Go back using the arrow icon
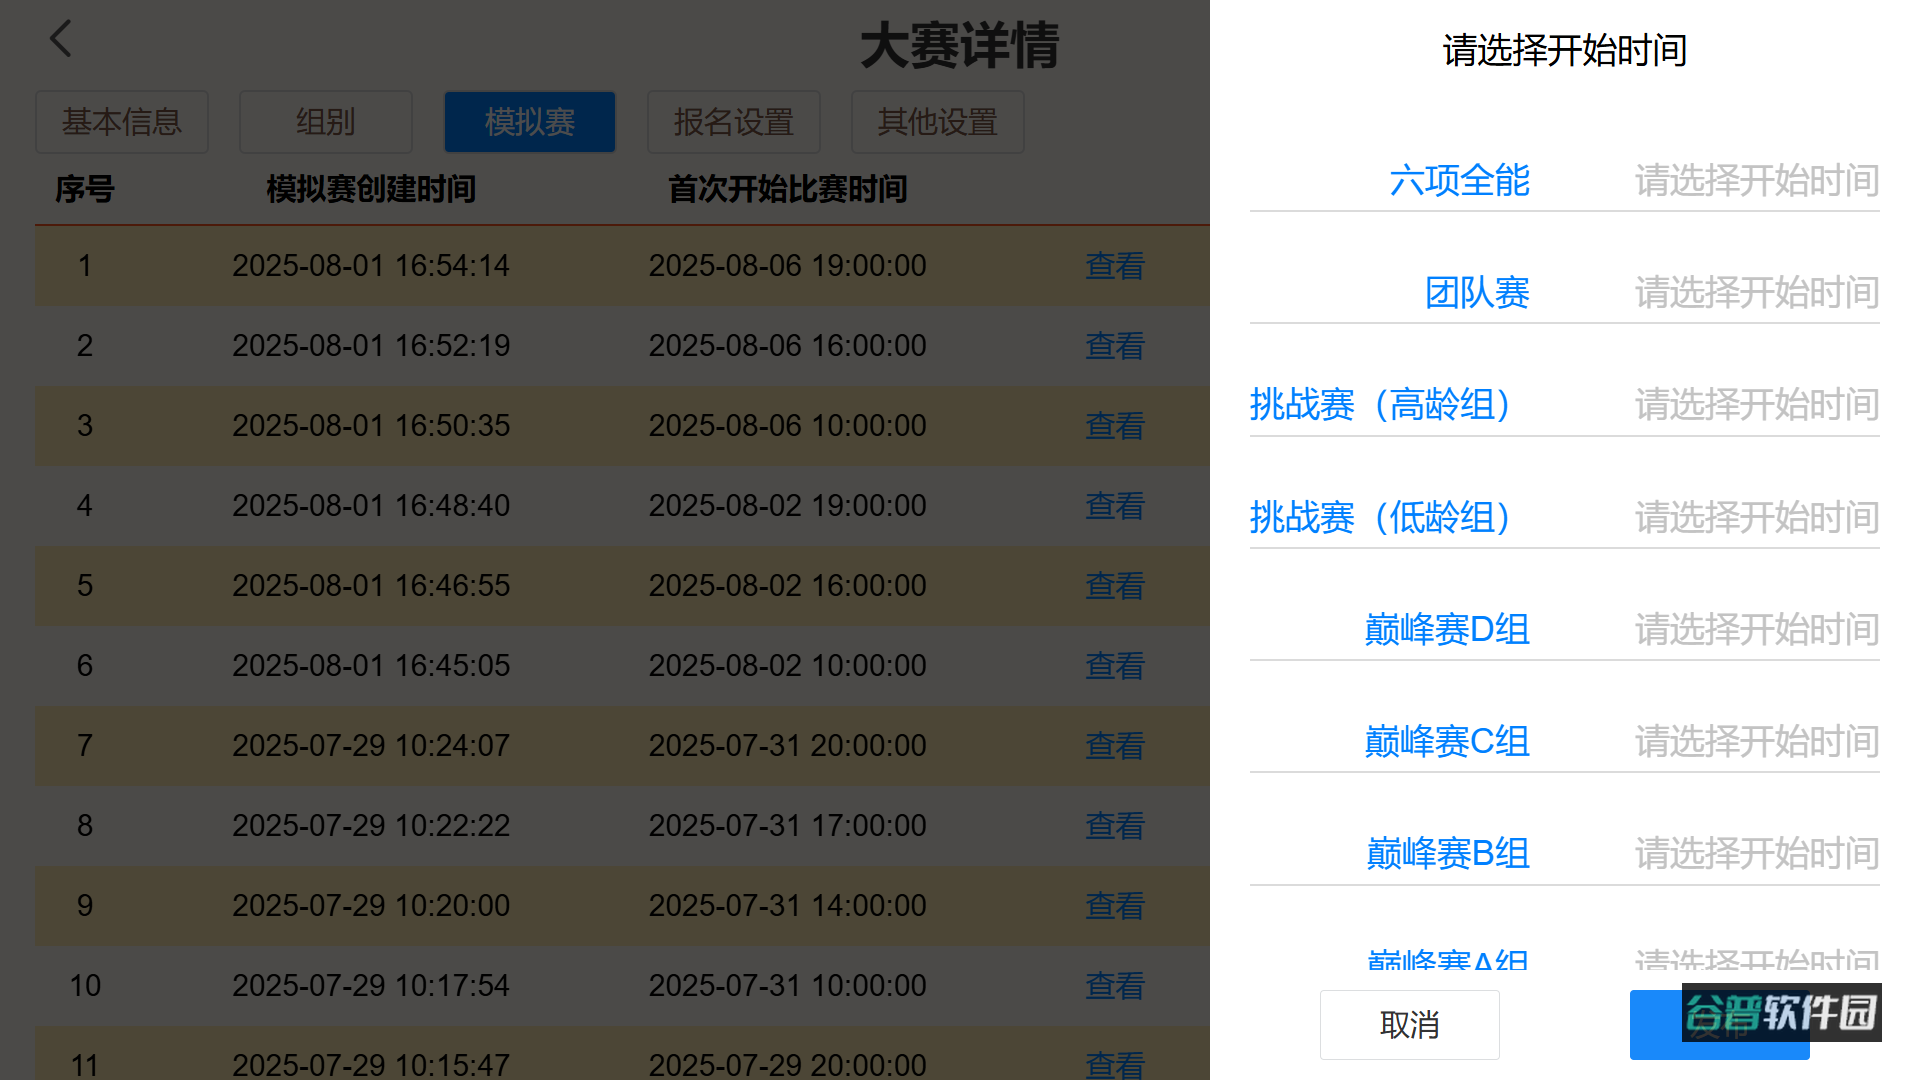The height and width of the screenshot is (1080, 1920). pos(61,39)
